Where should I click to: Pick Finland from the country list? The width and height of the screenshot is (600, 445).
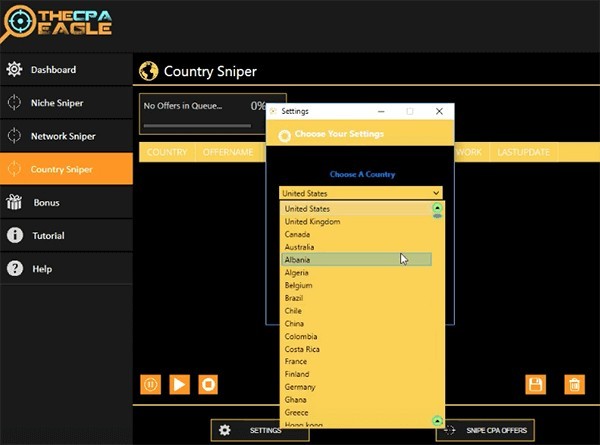[357, 374]
